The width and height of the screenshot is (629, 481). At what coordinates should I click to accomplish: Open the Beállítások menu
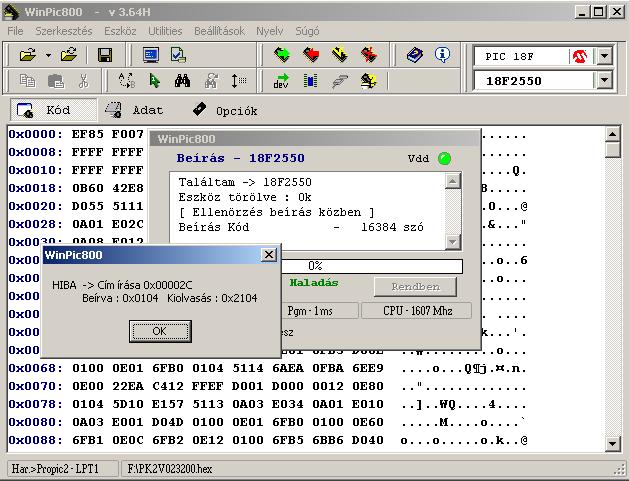[219, 31]
